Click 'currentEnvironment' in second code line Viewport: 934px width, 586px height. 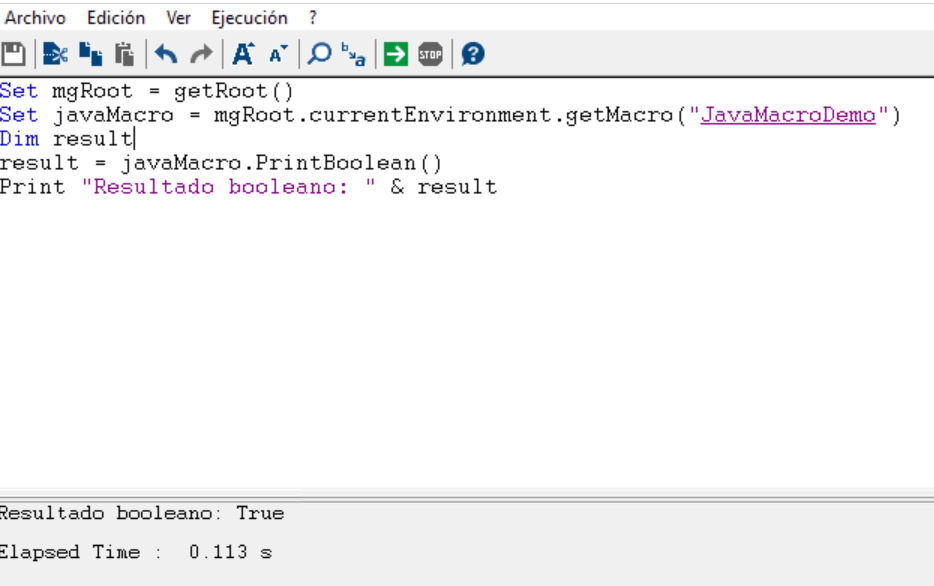pos(431,114)
